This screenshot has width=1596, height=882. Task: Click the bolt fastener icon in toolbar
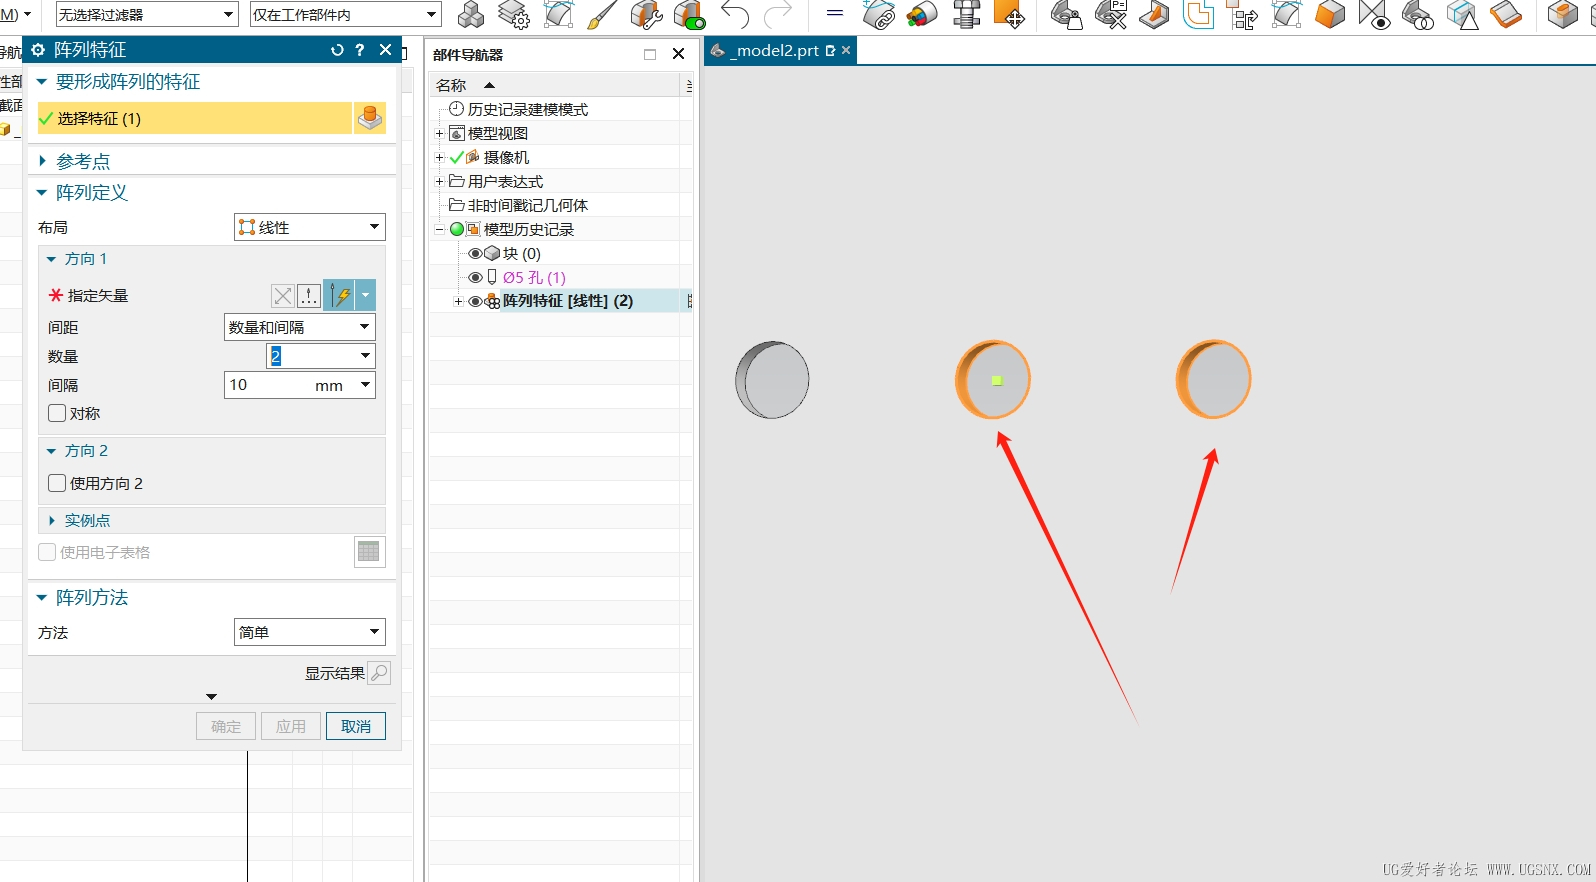tap(966, 15)
